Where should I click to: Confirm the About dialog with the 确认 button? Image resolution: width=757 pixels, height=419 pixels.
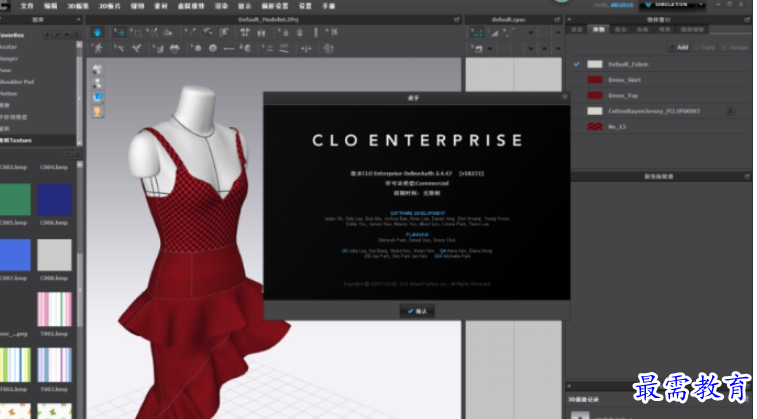(x=417, y=311)
